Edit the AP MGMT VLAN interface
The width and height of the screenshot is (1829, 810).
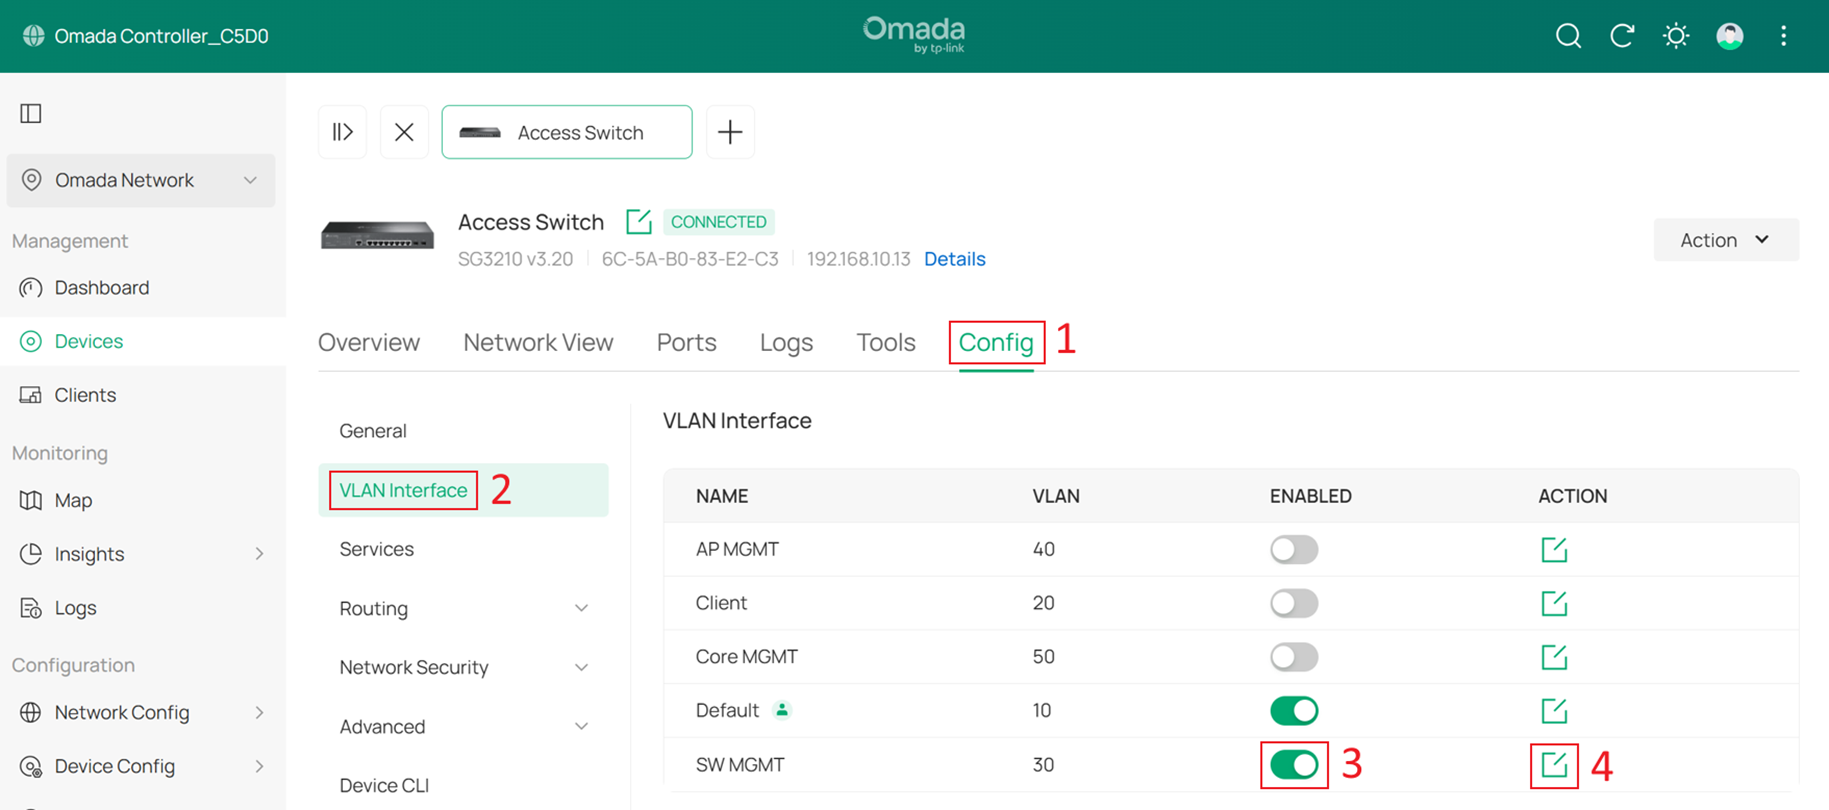pyautogui.click(x=1554, y=549)
